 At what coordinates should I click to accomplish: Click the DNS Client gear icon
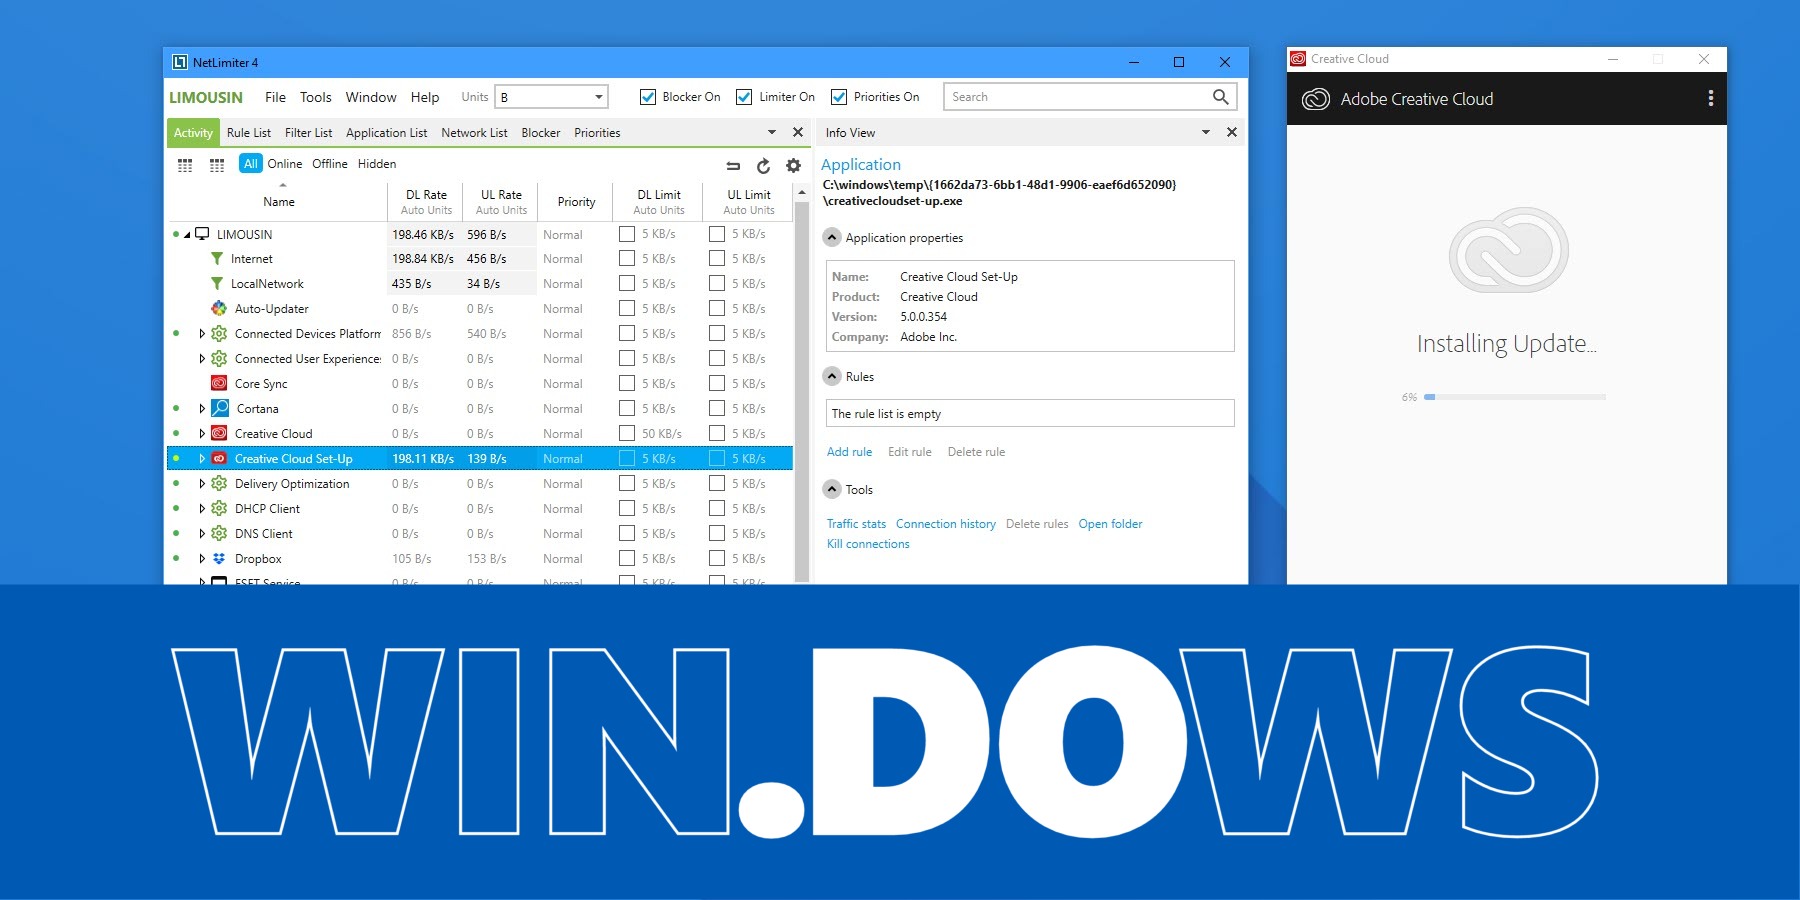point(219,534)
